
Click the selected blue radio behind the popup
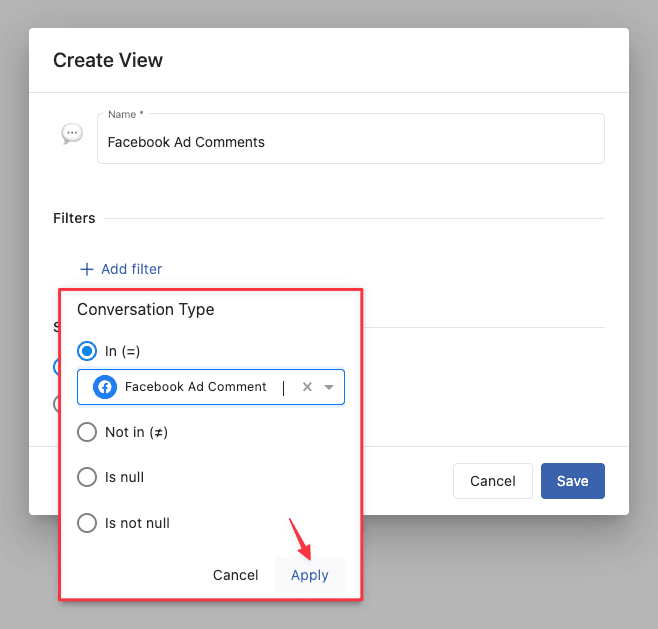[x=56, y=367]
